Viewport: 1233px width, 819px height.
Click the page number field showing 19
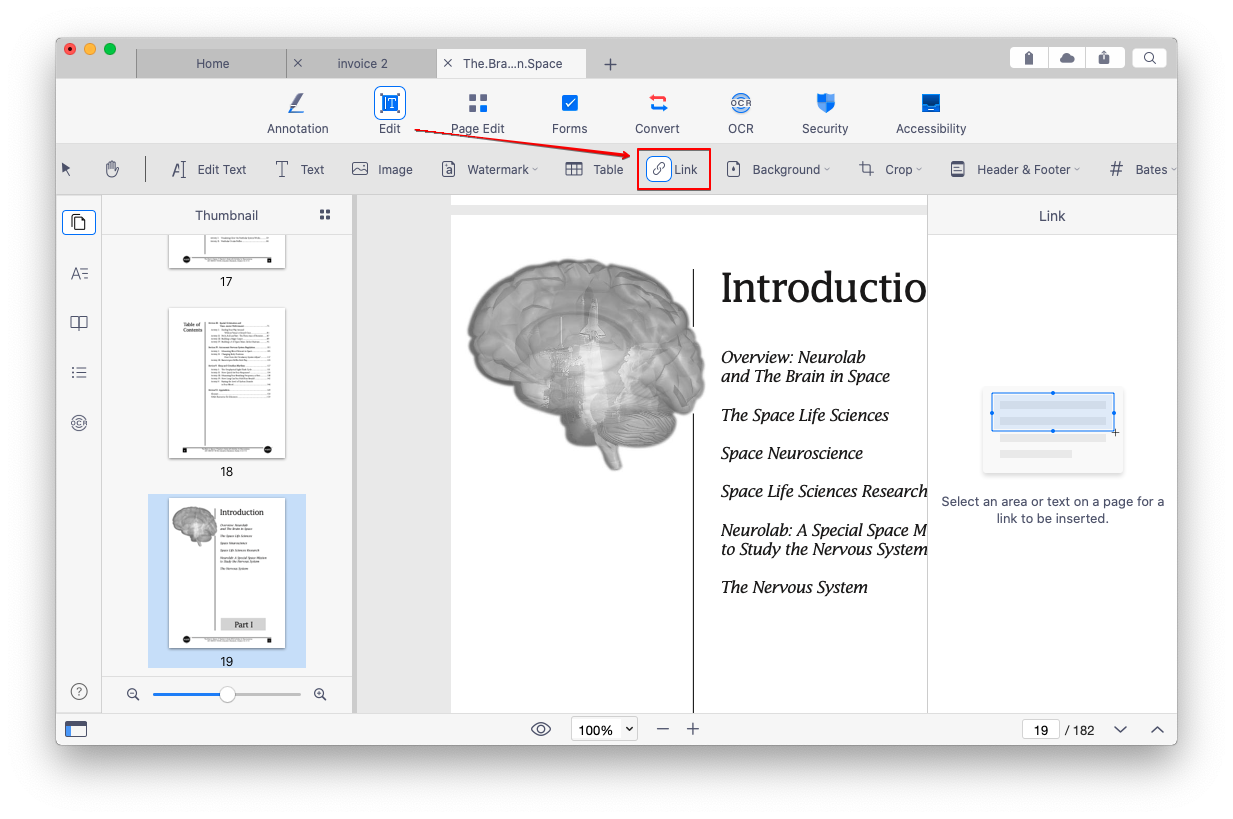pyautogui.click(x=1041, y=730)
